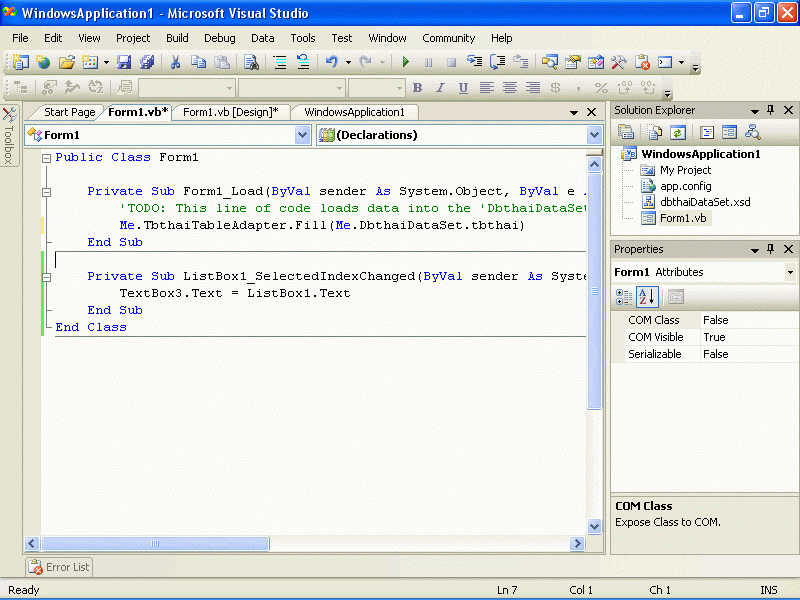Image resolution: width=800 pixels, height=600 pixels.
Task: Click the Step Over icon
Action: point(497,62)
